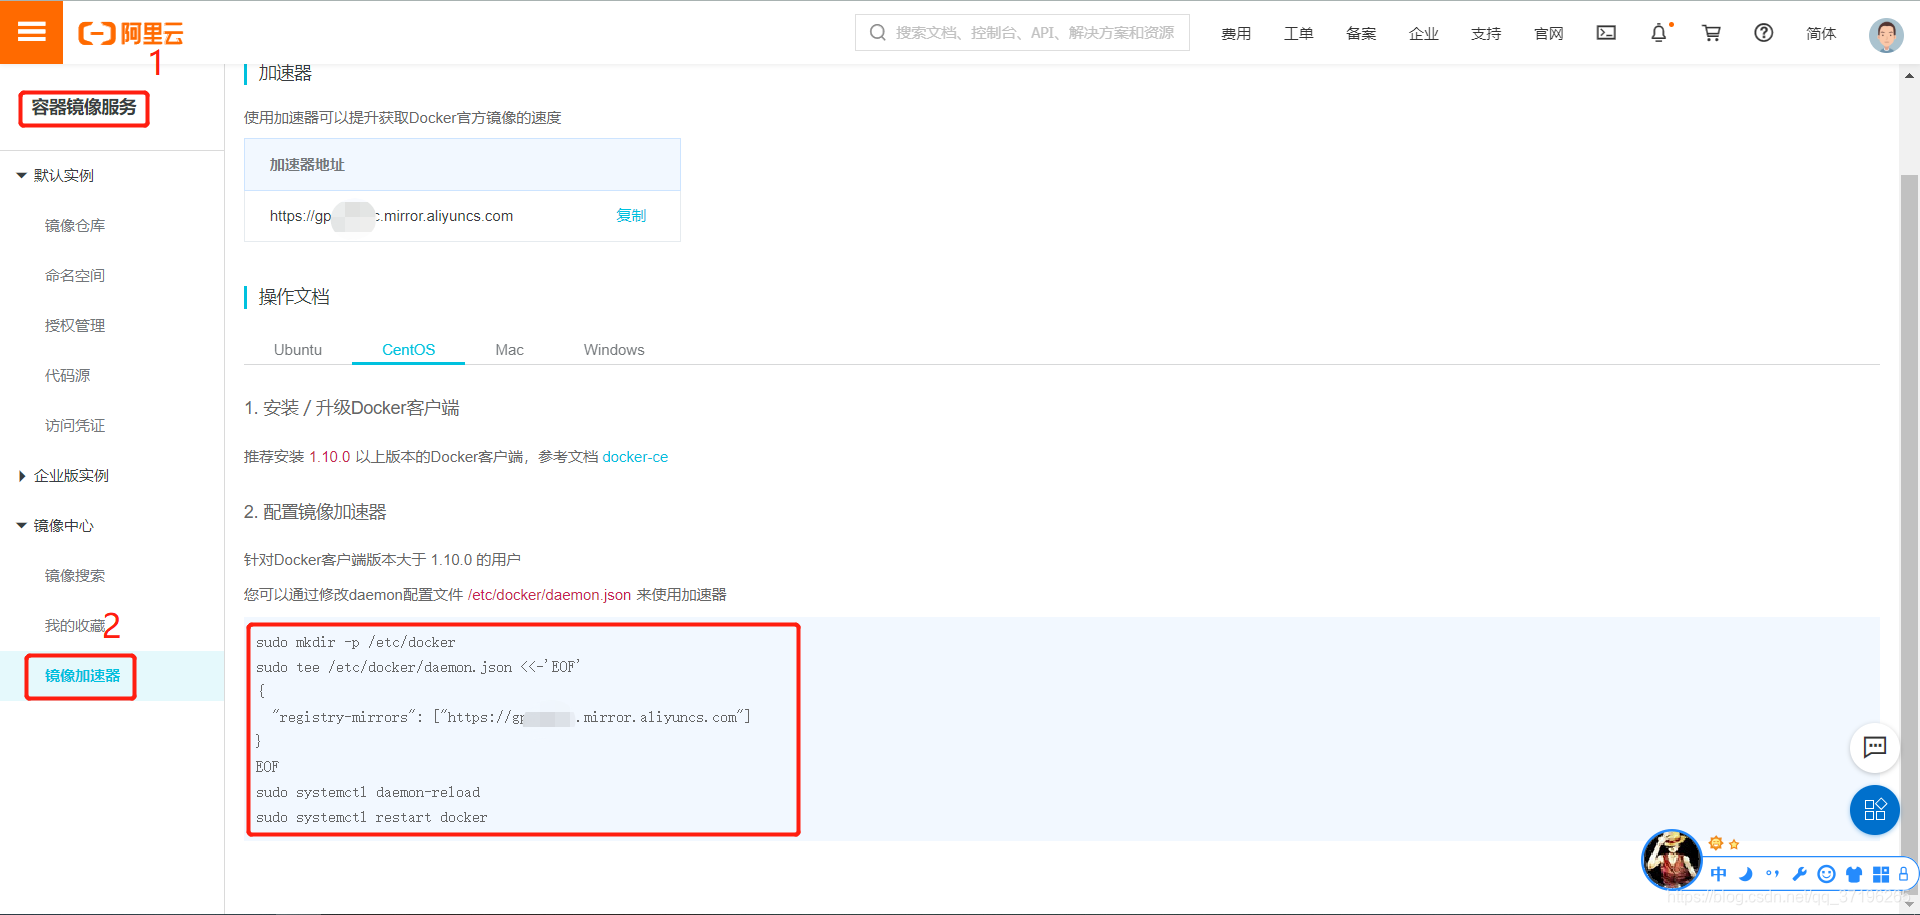Click the registry-mirrors config line

(x=511, y=717)
